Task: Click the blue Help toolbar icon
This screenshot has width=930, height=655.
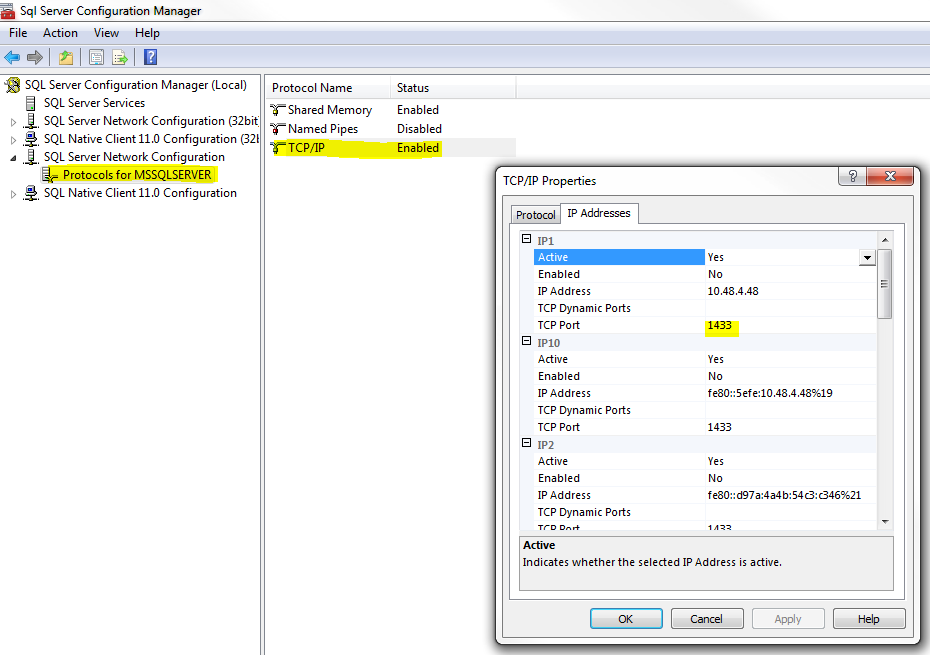Action: (x=151, y=57)
